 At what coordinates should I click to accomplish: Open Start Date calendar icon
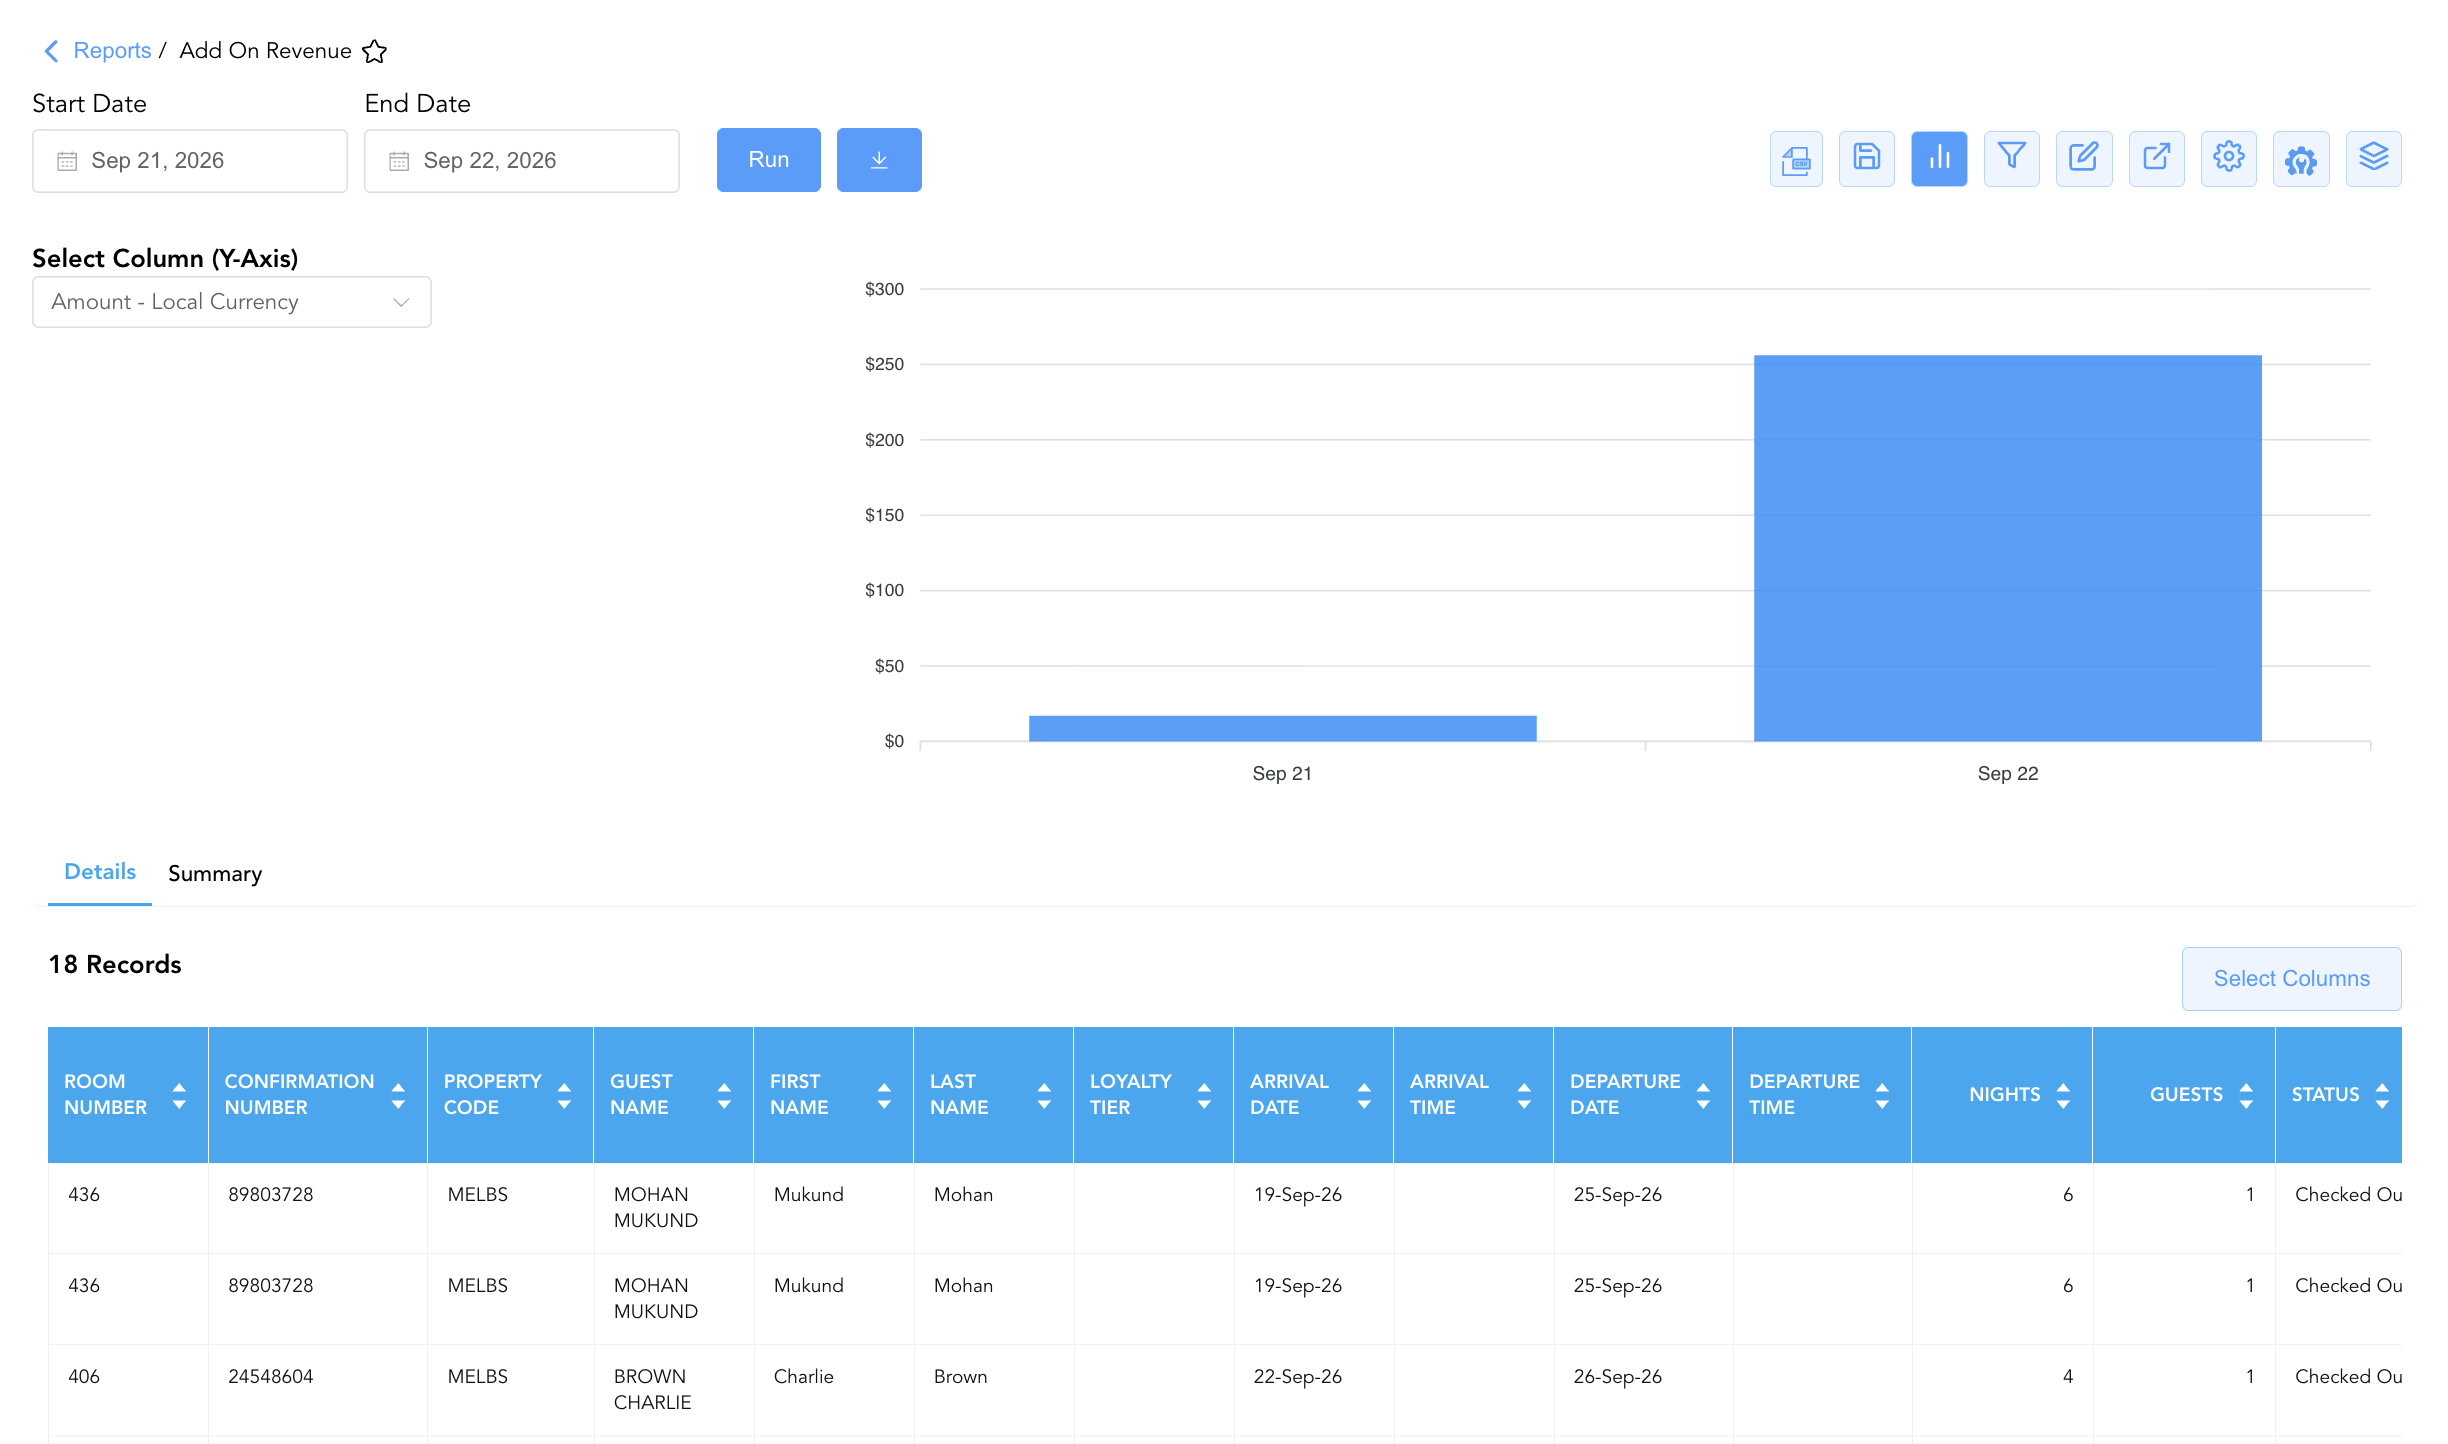67,161
